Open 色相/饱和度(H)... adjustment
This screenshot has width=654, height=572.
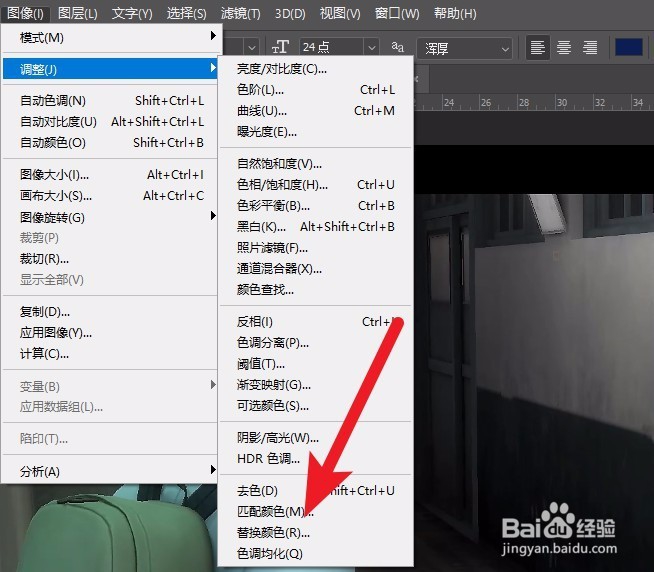(x=316, y=184)
